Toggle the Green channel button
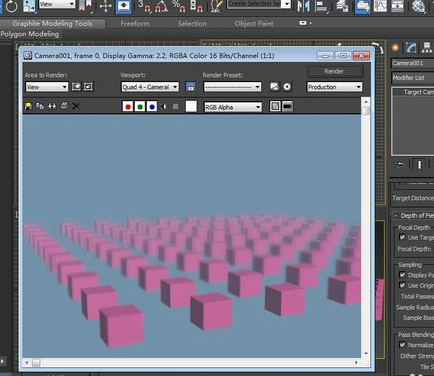 (x=140, y=107)
